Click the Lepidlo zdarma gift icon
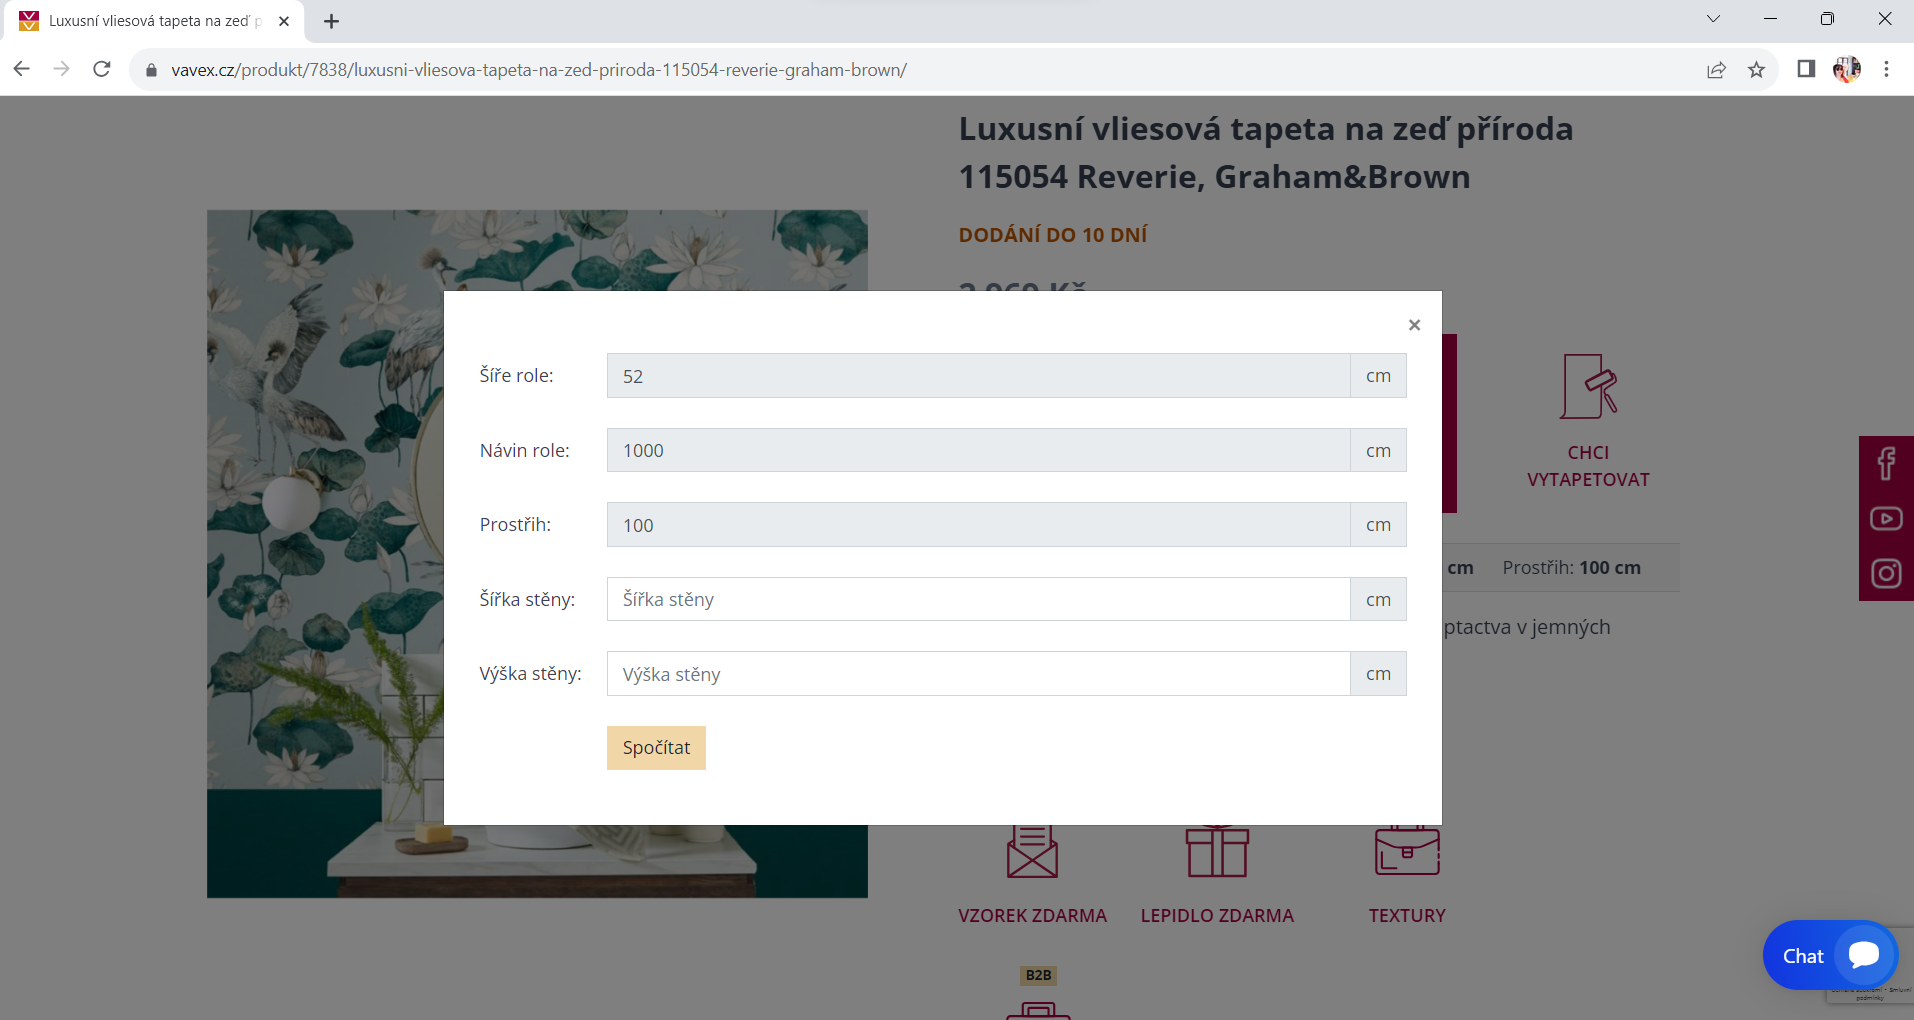This screenshot has height=1020, width=1914. click(x=1217, y=852)
